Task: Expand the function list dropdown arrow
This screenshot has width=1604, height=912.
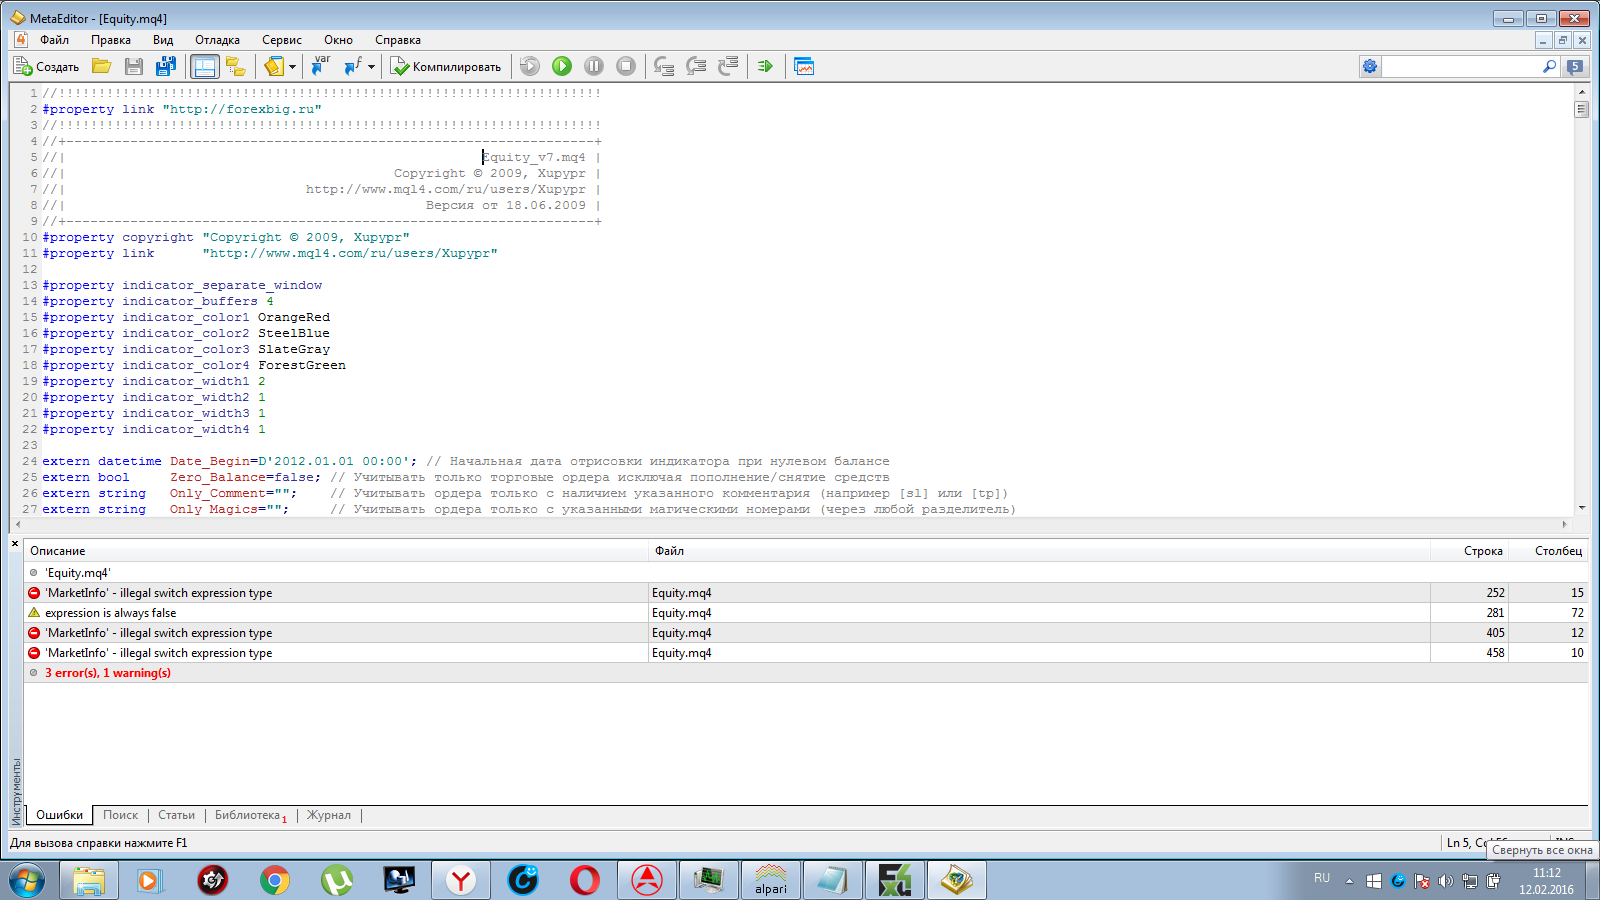Action: coord(371,67)
